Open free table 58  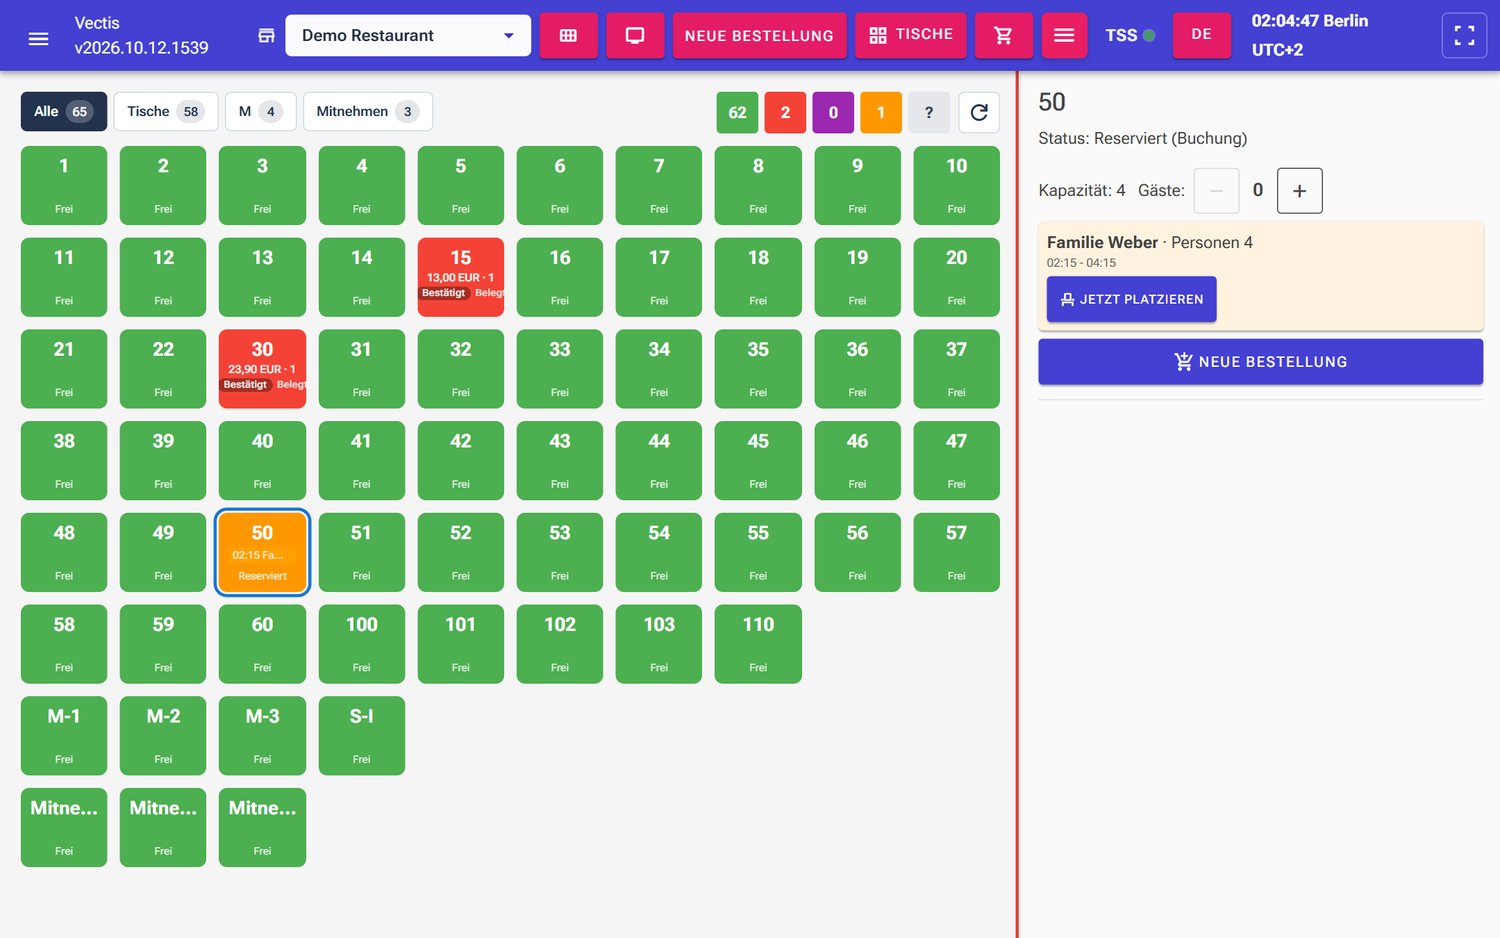pos(64,644)
